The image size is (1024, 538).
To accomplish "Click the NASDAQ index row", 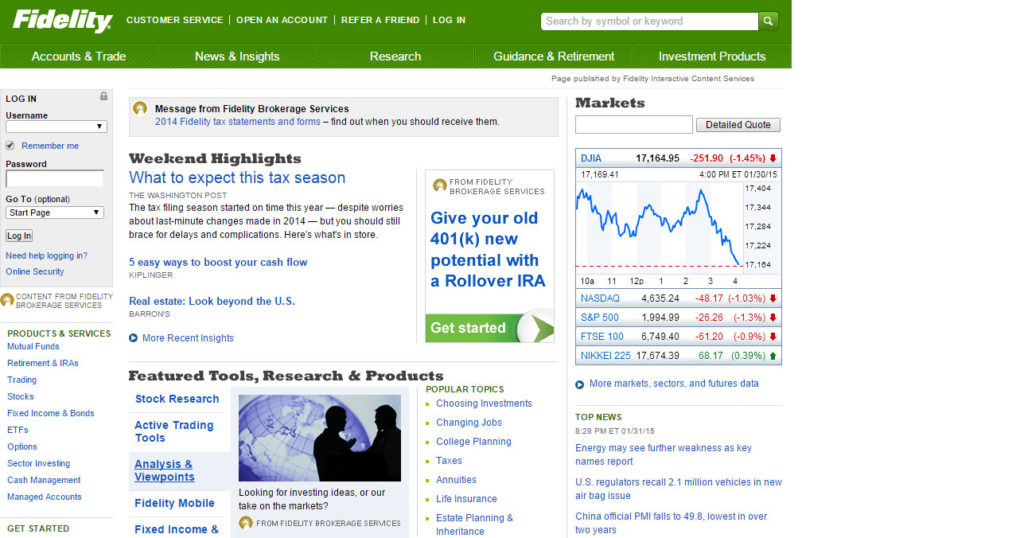I will pos(679,298).
